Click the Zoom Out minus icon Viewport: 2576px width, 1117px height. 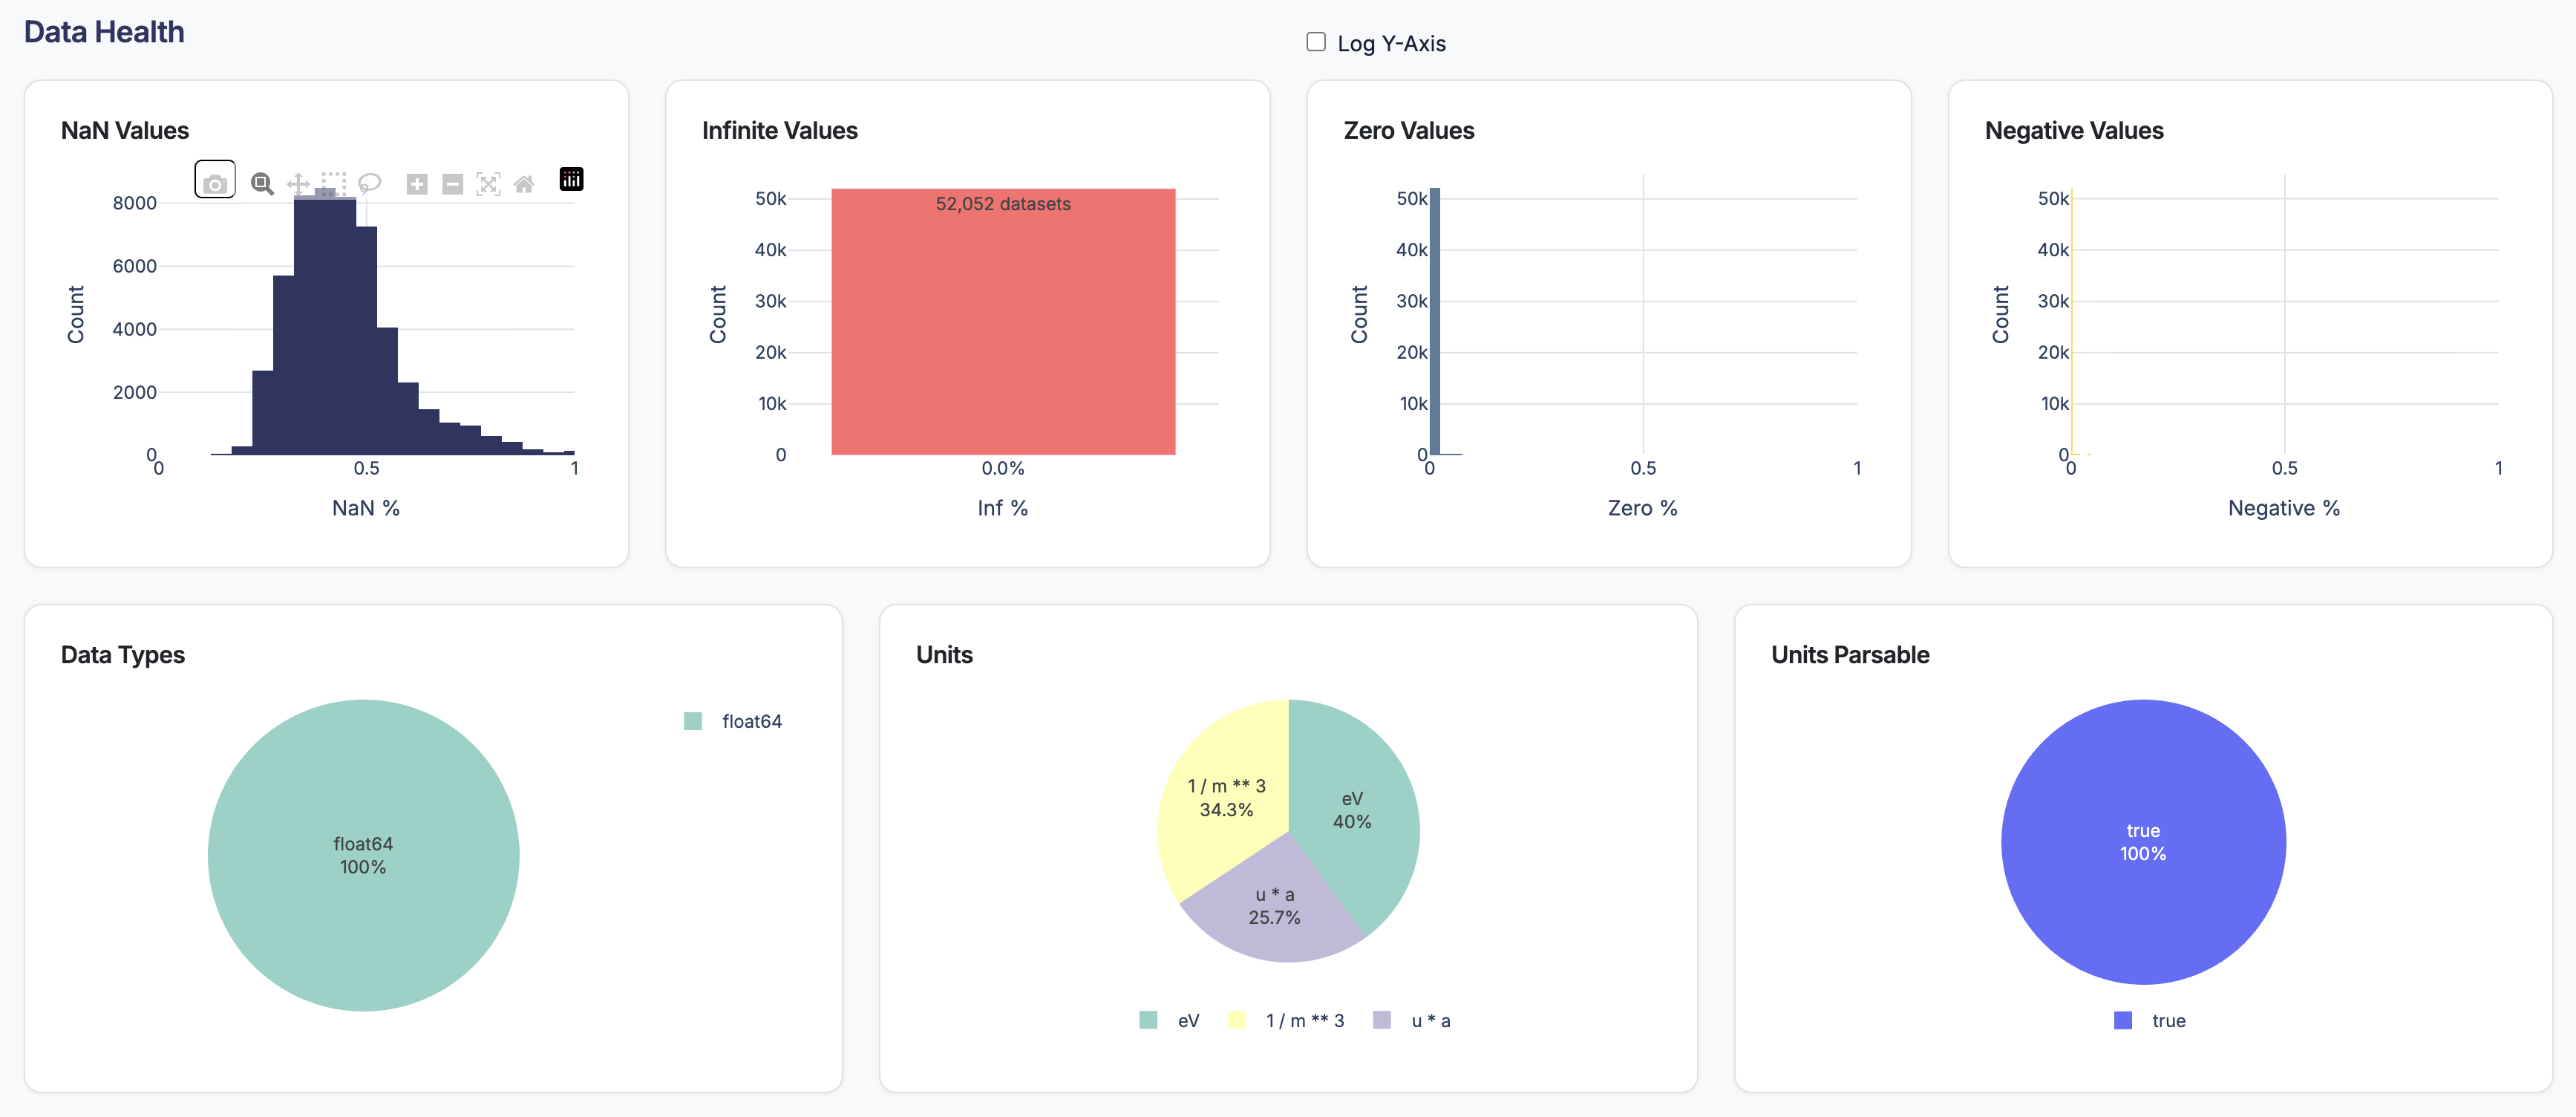[453, 183]
